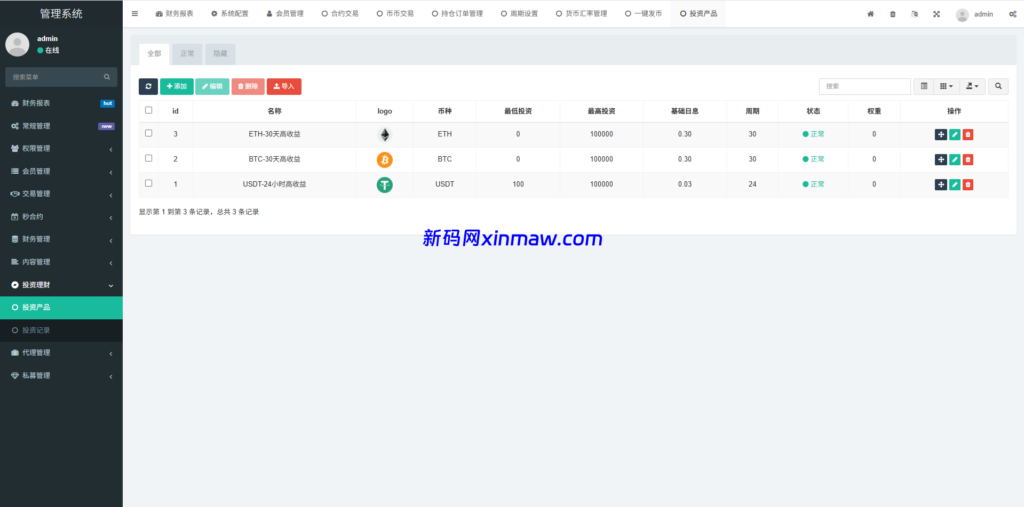Open the export data dropdown
Screen dimensions: 1024x507
tap(972, 86)
